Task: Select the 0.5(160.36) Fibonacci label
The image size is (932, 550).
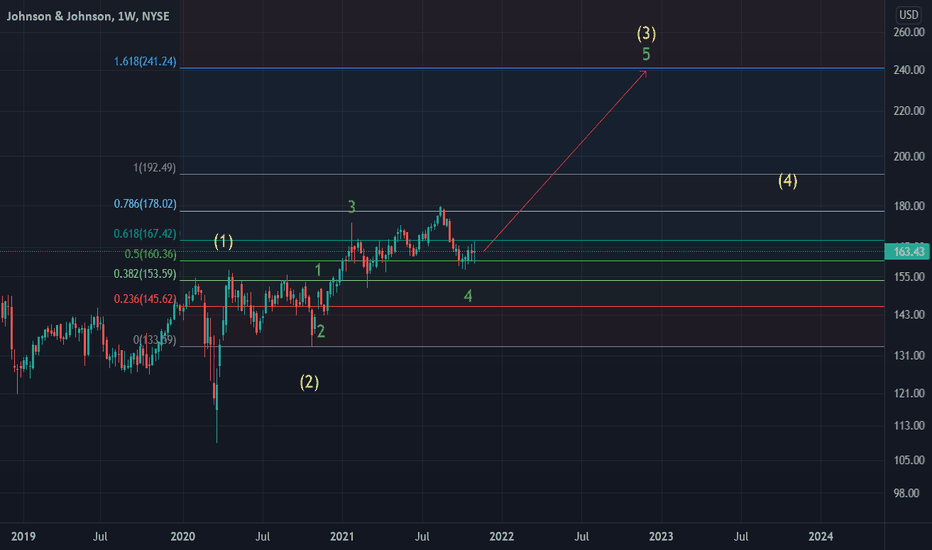Action: click(x=150, y=254)
